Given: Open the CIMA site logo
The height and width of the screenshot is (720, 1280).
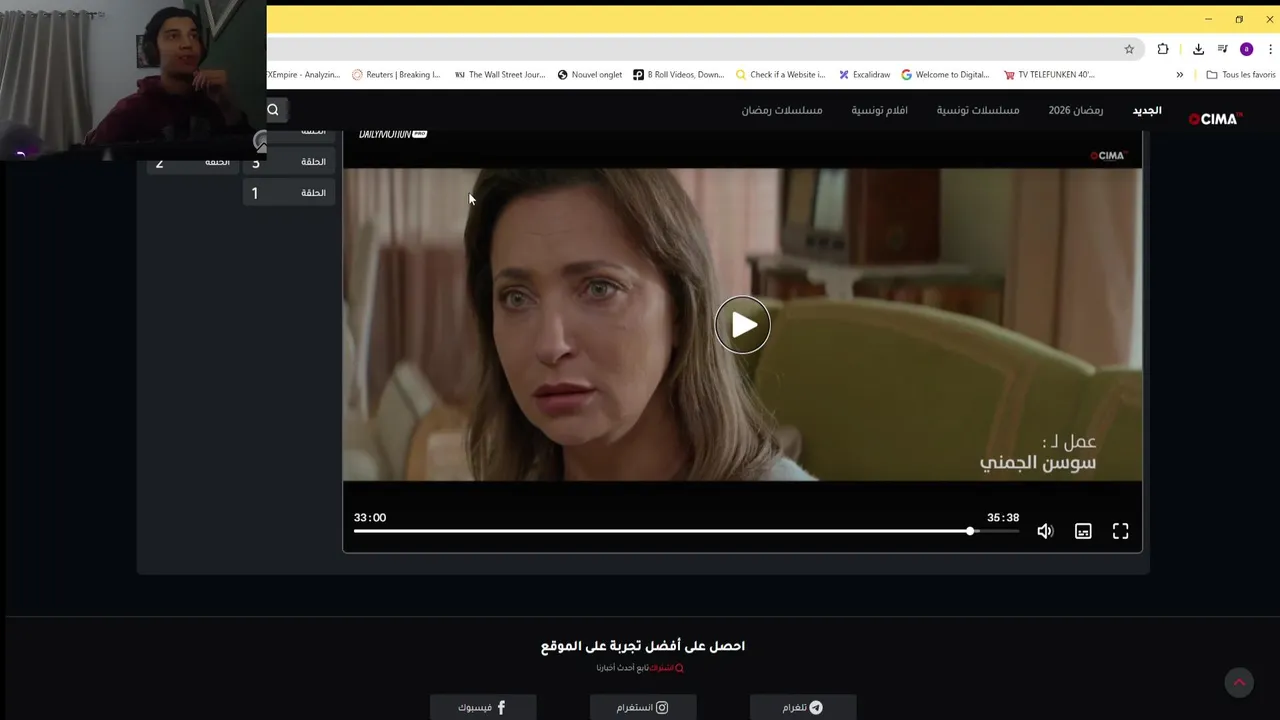Looking at the screenshot, I should coord(1215,119).
